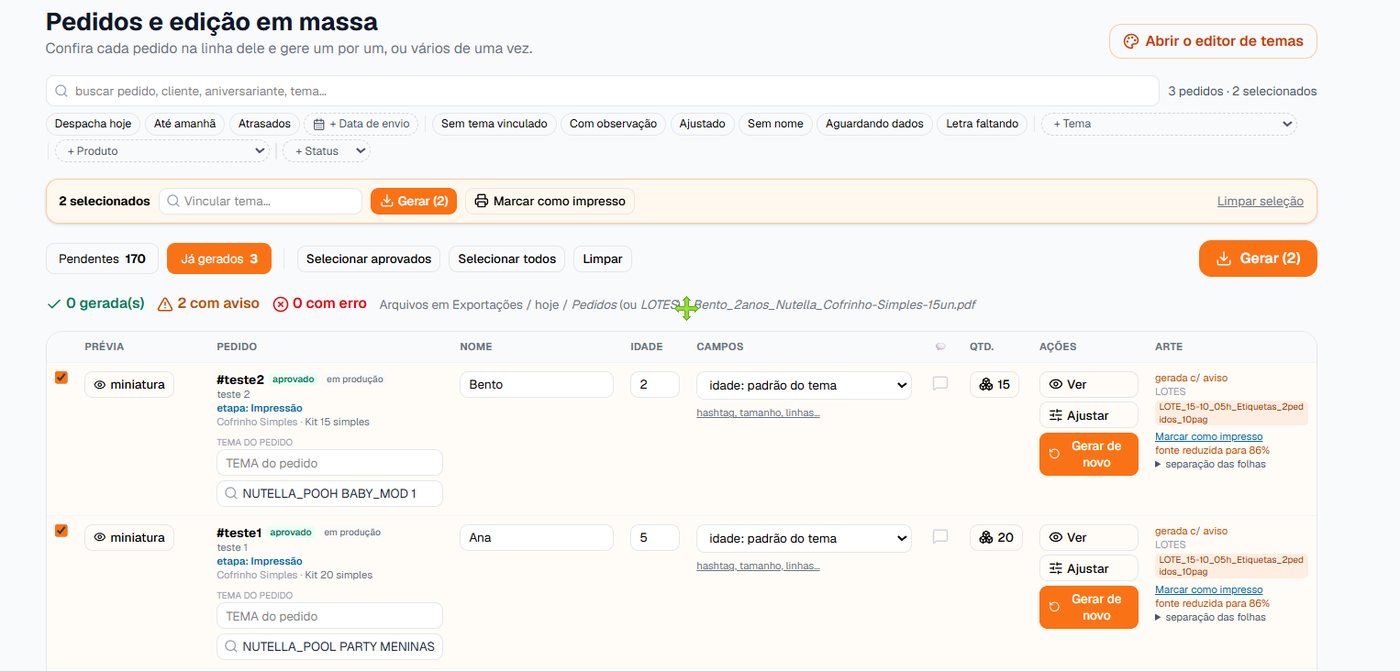This screenshot has height=671, width=1400.
Task: Toggle the Sem tema vinculado filter chip
Action: 494,124
